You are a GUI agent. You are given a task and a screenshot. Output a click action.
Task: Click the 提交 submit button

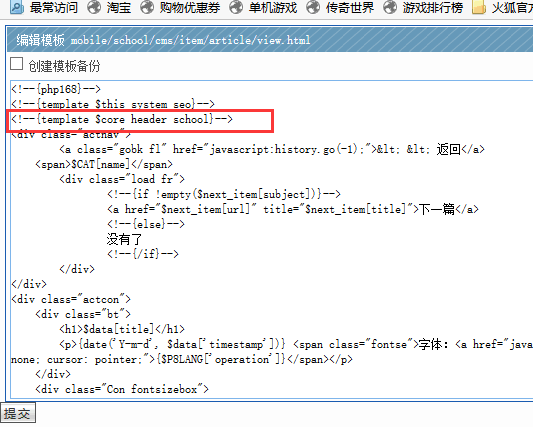18,413
